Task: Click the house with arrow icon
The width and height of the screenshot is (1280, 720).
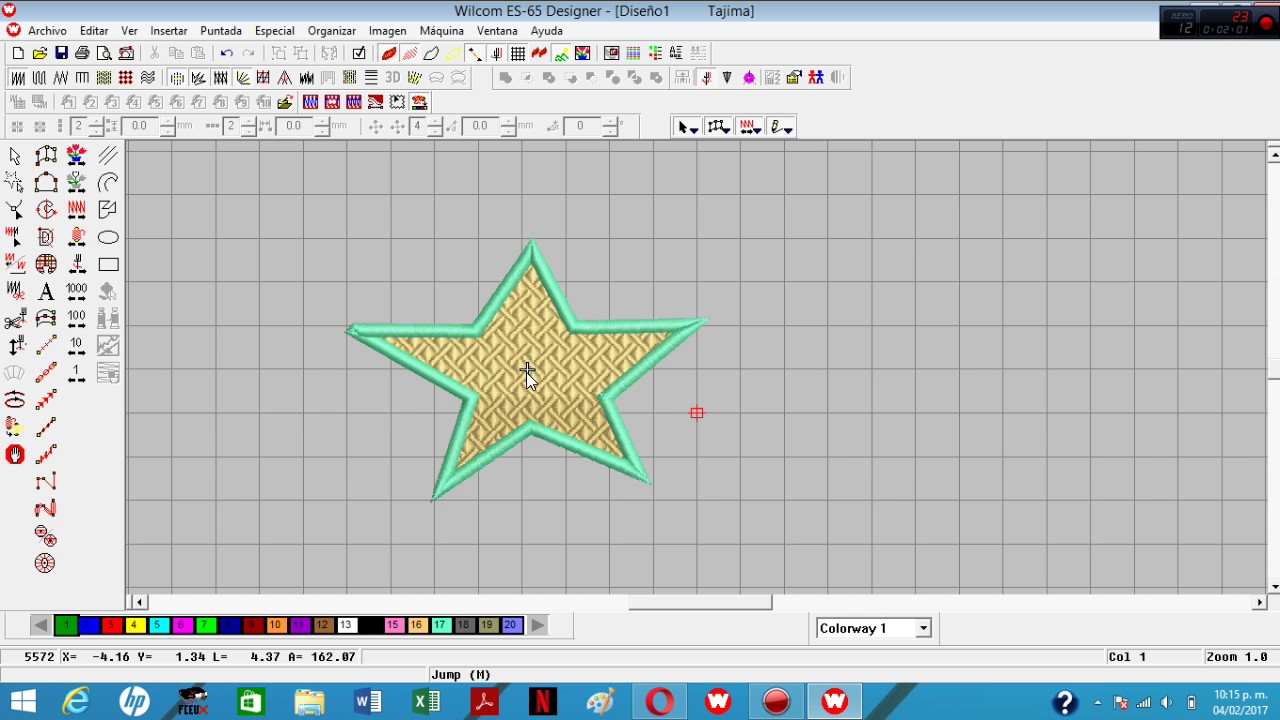Action: point(794,77)
